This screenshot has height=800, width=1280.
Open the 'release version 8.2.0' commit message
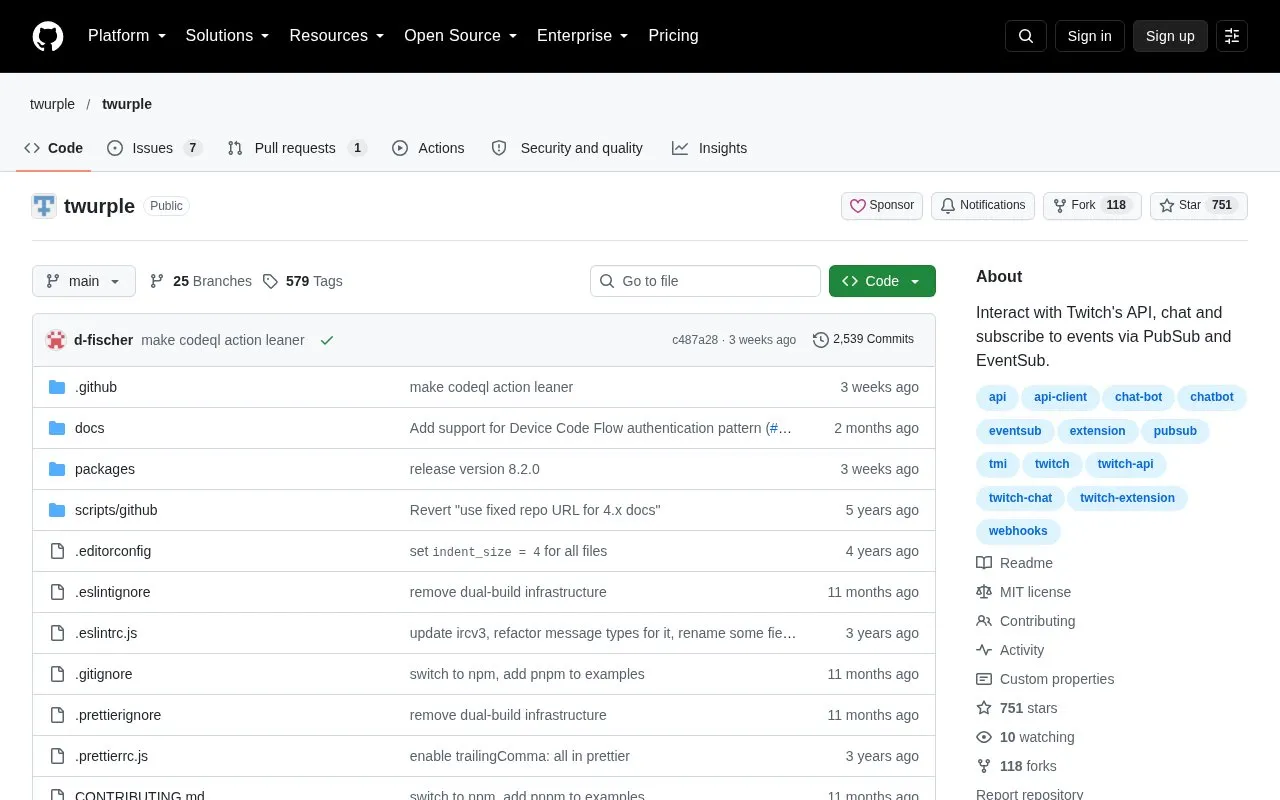point(475,469)
